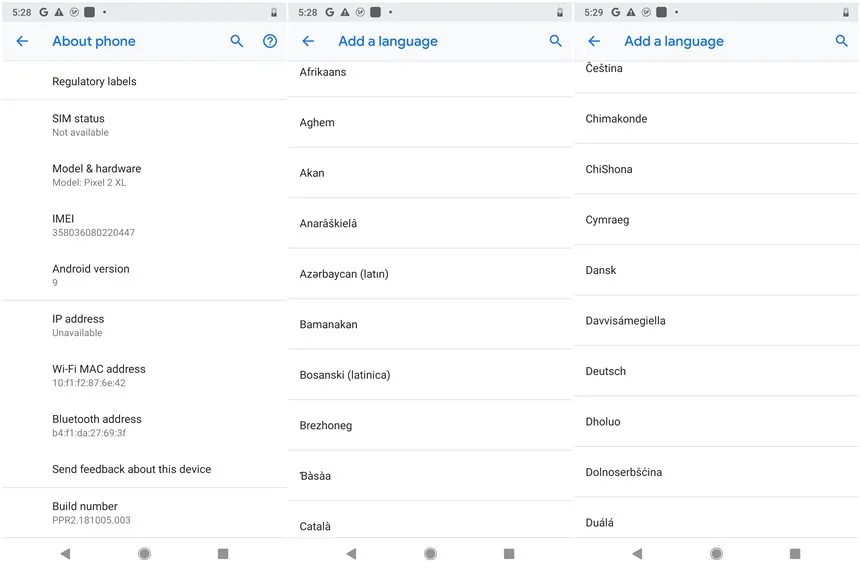The width and height of the screenshot is (860, 572).
Task: Select Brezhoneg language
Action: click(x=430, y=425)
